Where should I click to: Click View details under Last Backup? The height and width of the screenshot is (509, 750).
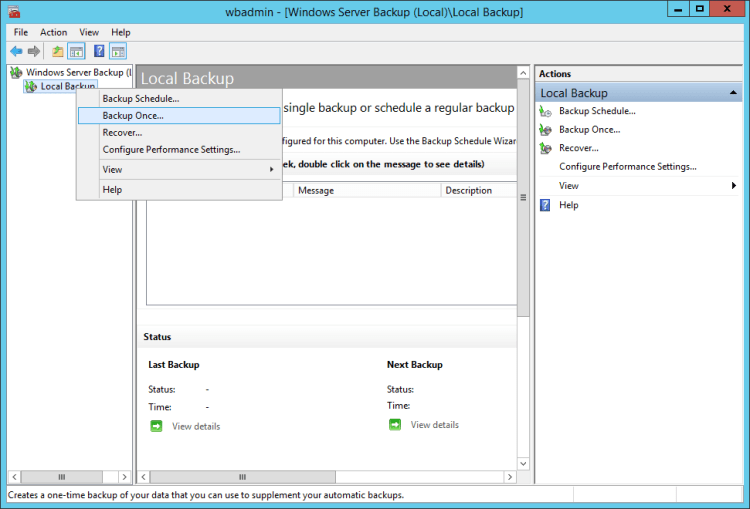click(196, 426)
